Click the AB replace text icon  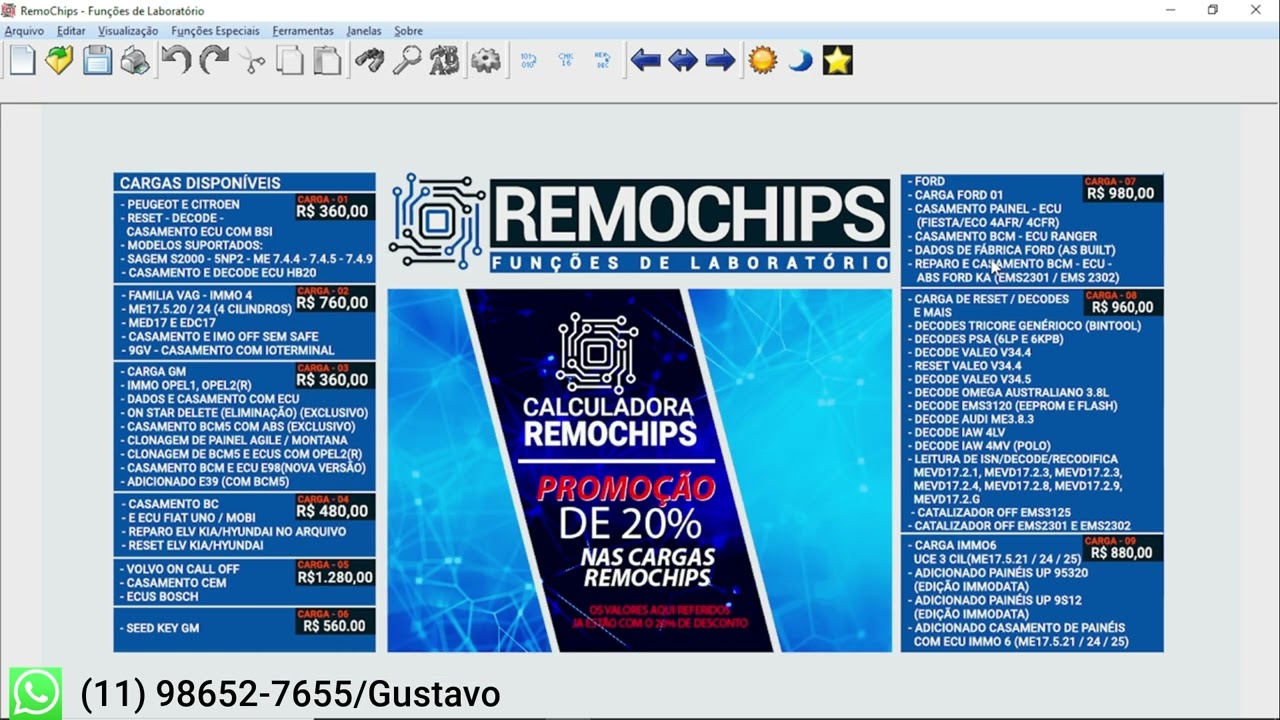click(444, 61)
